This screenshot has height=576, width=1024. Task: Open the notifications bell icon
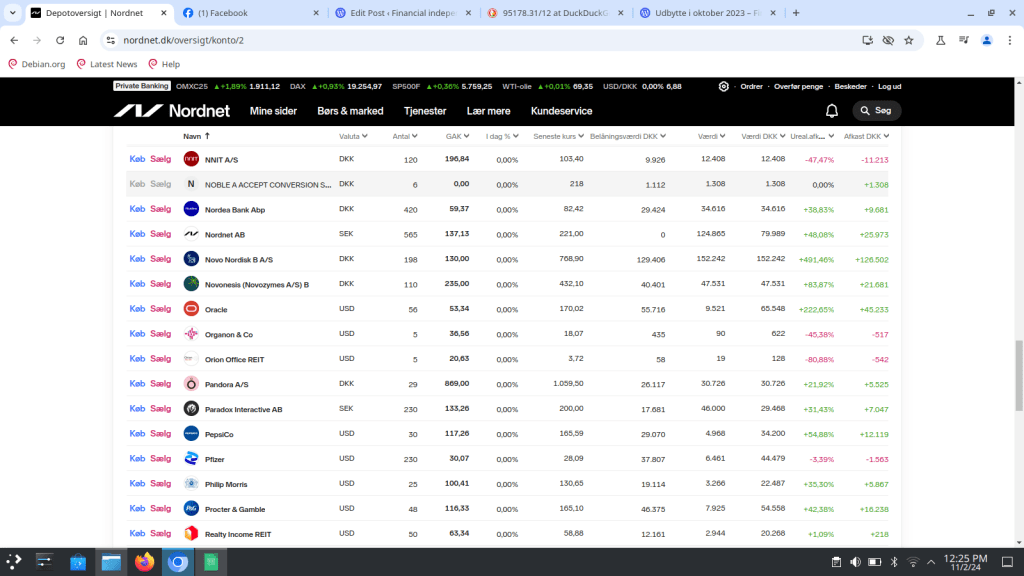coord(831,111)
